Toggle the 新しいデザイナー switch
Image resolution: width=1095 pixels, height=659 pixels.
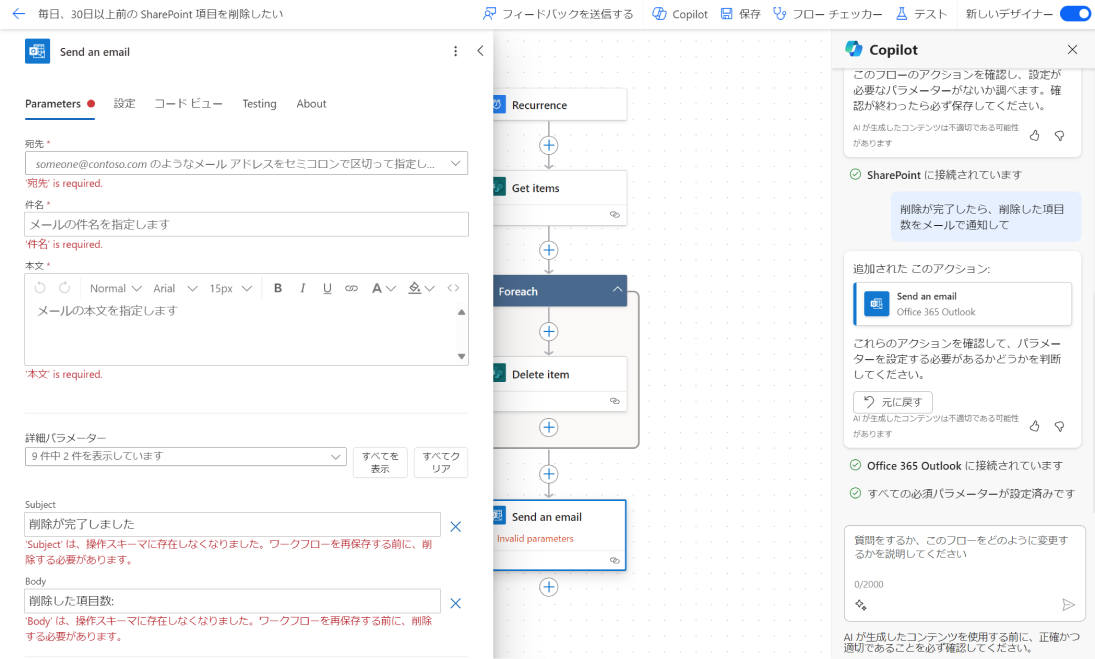[1075, 13]
